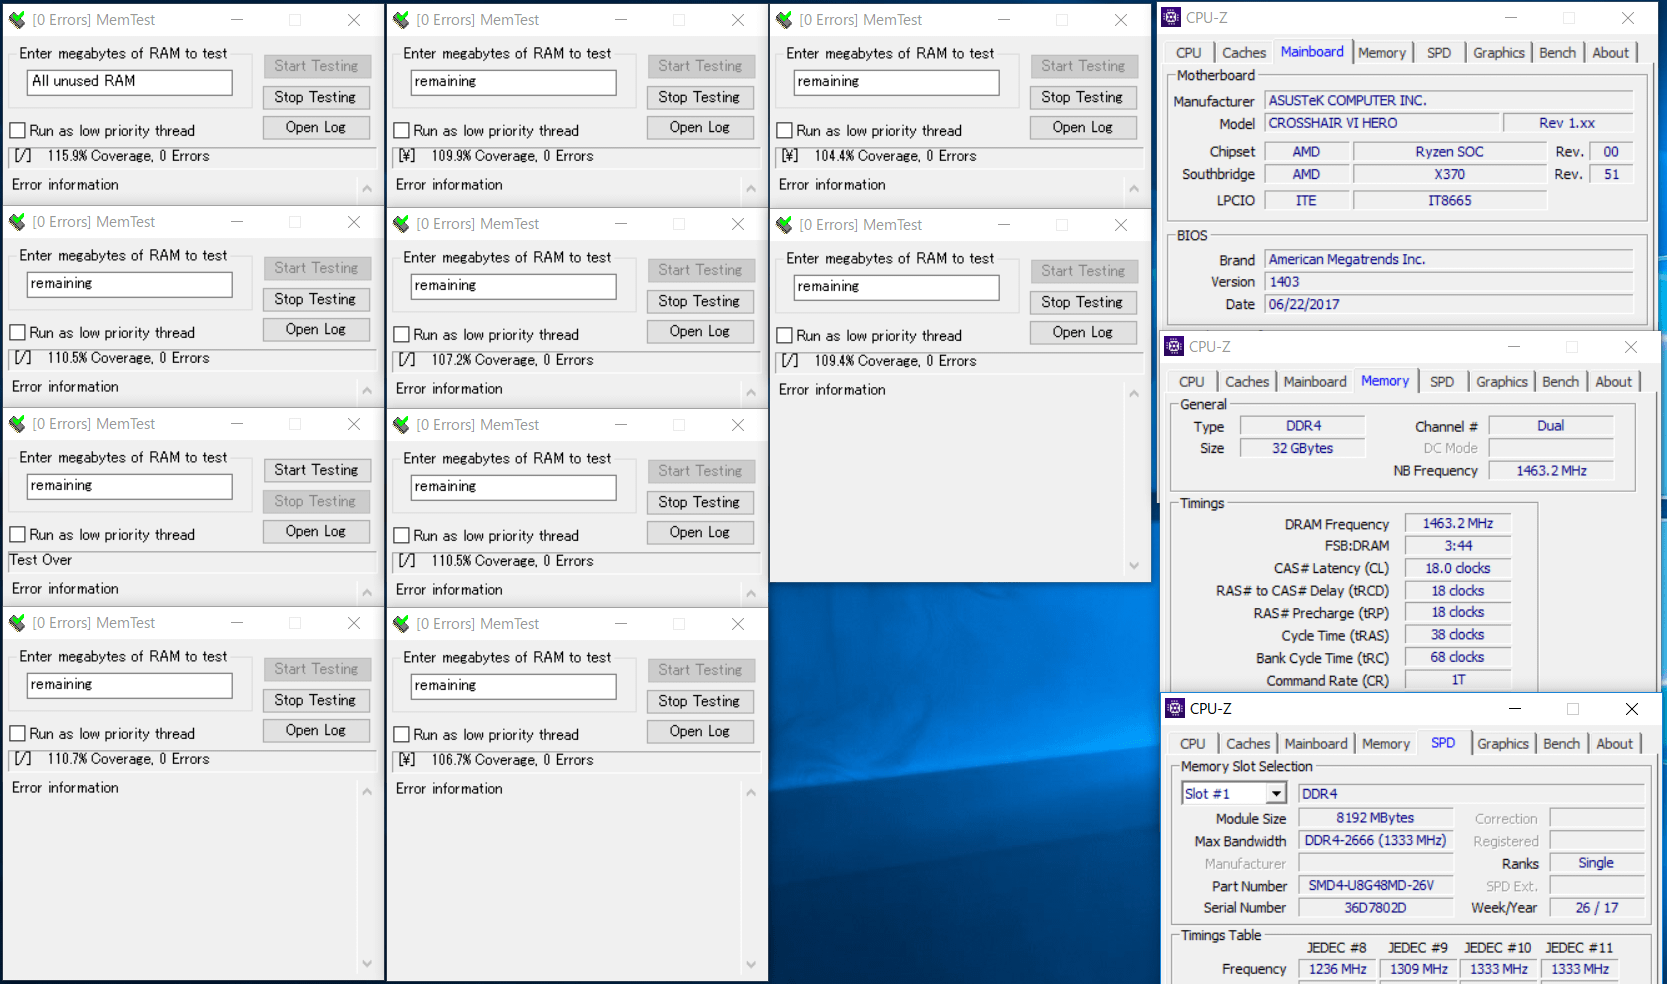The width and height of the screenshot is (1667, 984).
Task: Click the BIOS version 1403 value
Action: [x=1284, y=282]
